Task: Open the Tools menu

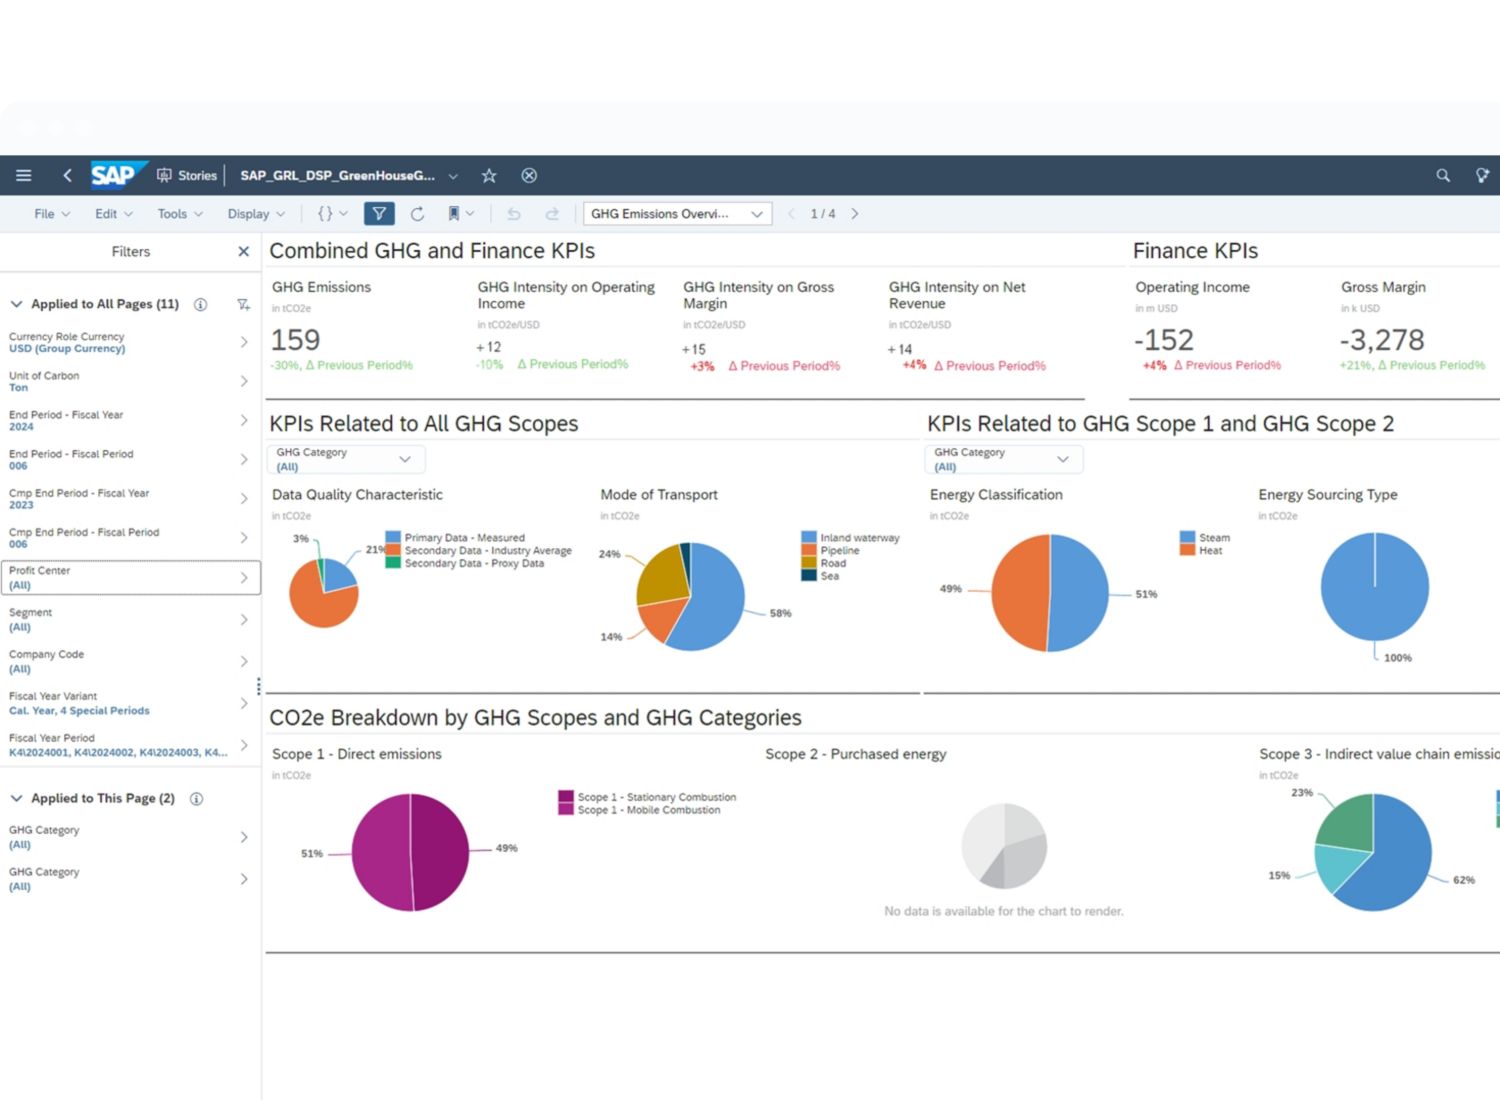Action: point(179,214)
